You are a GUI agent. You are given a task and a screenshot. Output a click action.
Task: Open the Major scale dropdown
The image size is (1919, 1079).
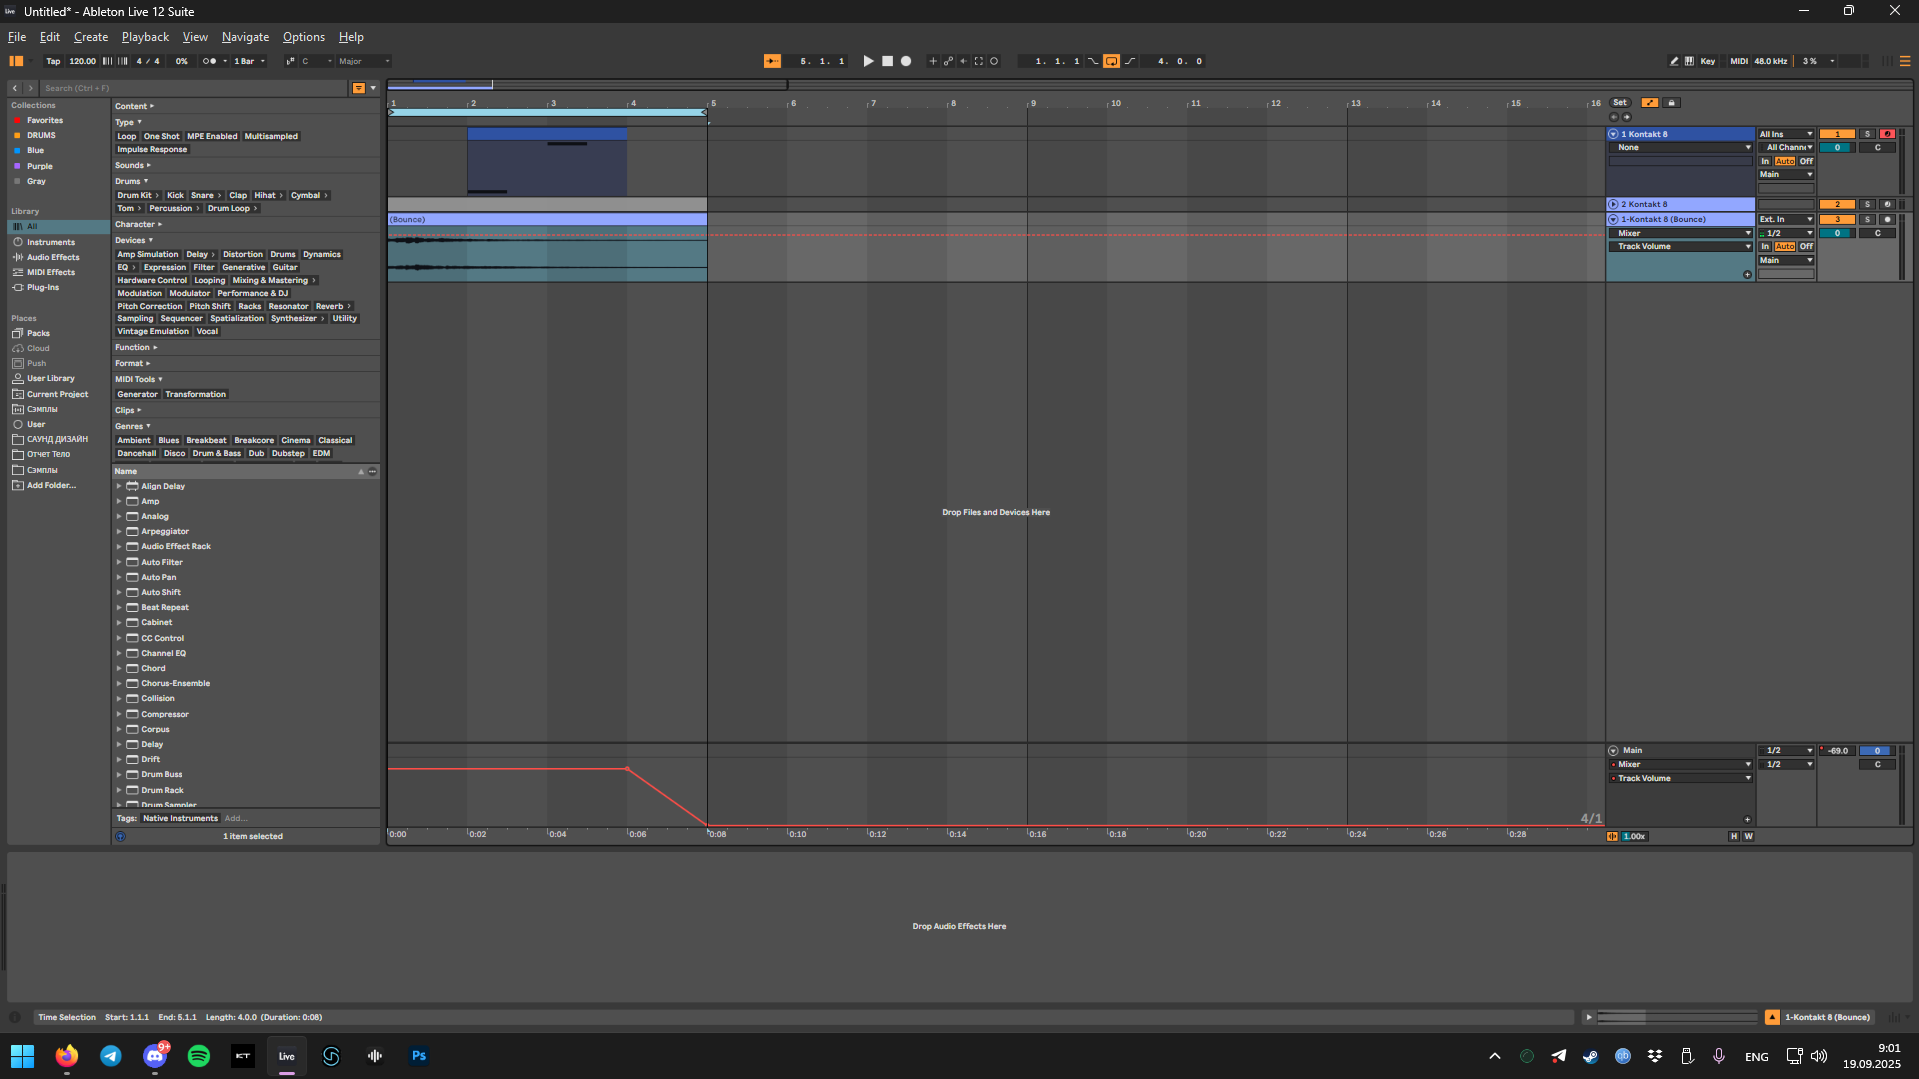(364, 61)
